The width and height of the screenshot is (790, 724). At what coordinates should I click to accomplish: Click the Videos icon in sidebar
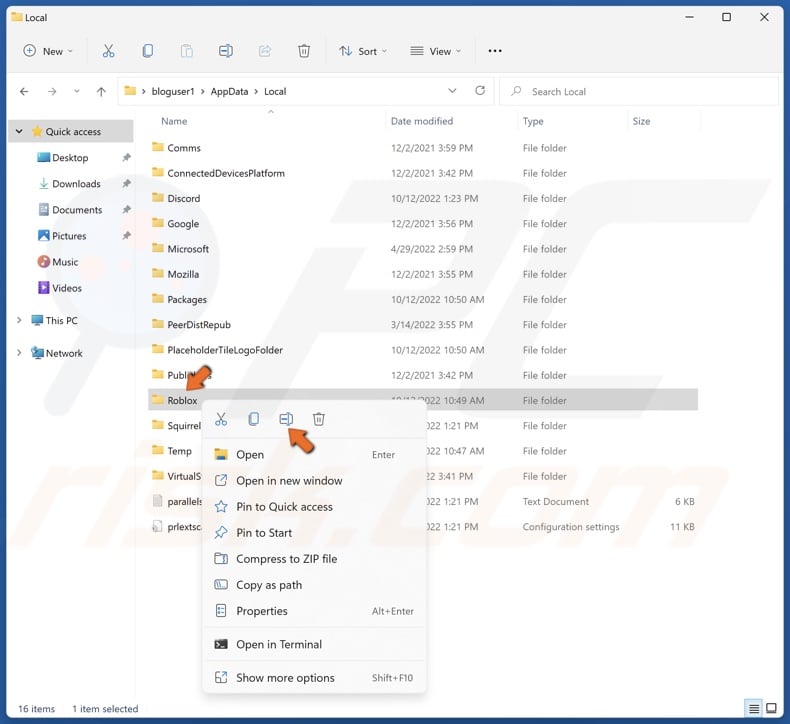(44, 288)
